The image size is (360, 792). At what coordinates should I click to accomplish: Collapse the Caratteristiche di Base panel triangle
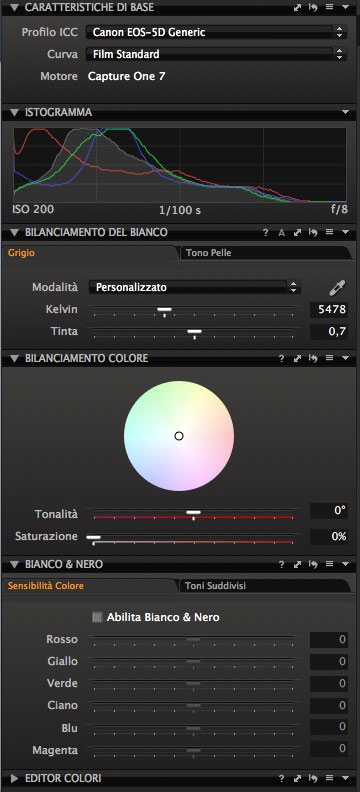(14, 7)
